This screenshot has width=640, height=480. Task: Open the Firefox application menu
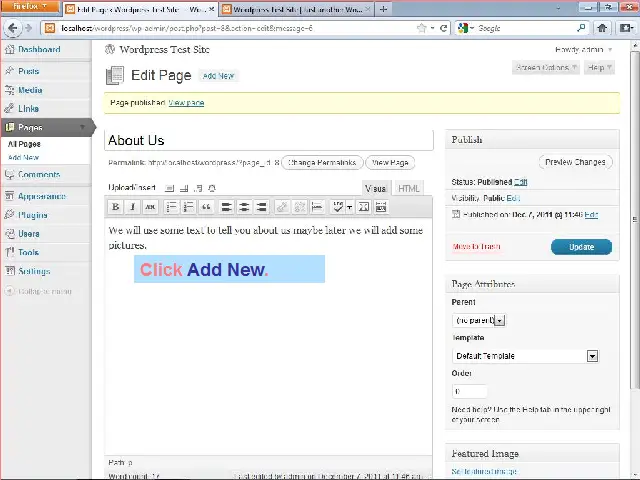pyautogui.click(x=30, y=6)
